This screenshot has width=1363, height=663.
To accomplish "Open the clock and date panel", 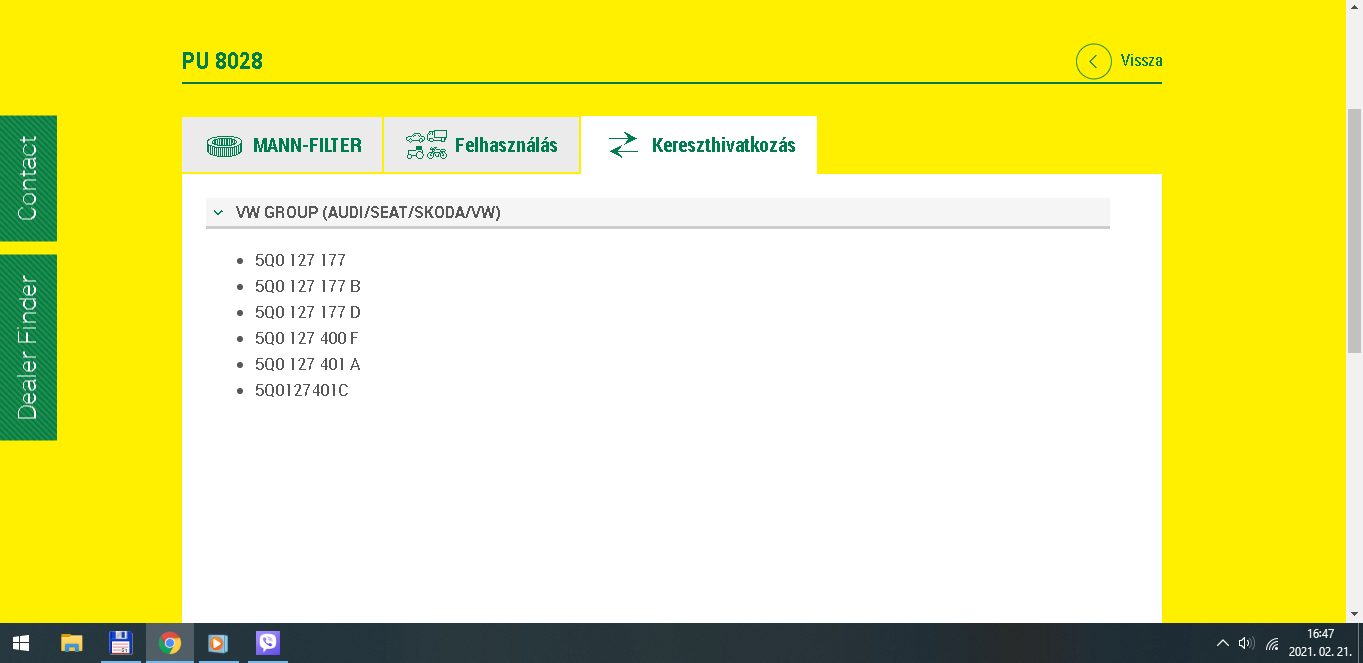I will pos(1321,643).
